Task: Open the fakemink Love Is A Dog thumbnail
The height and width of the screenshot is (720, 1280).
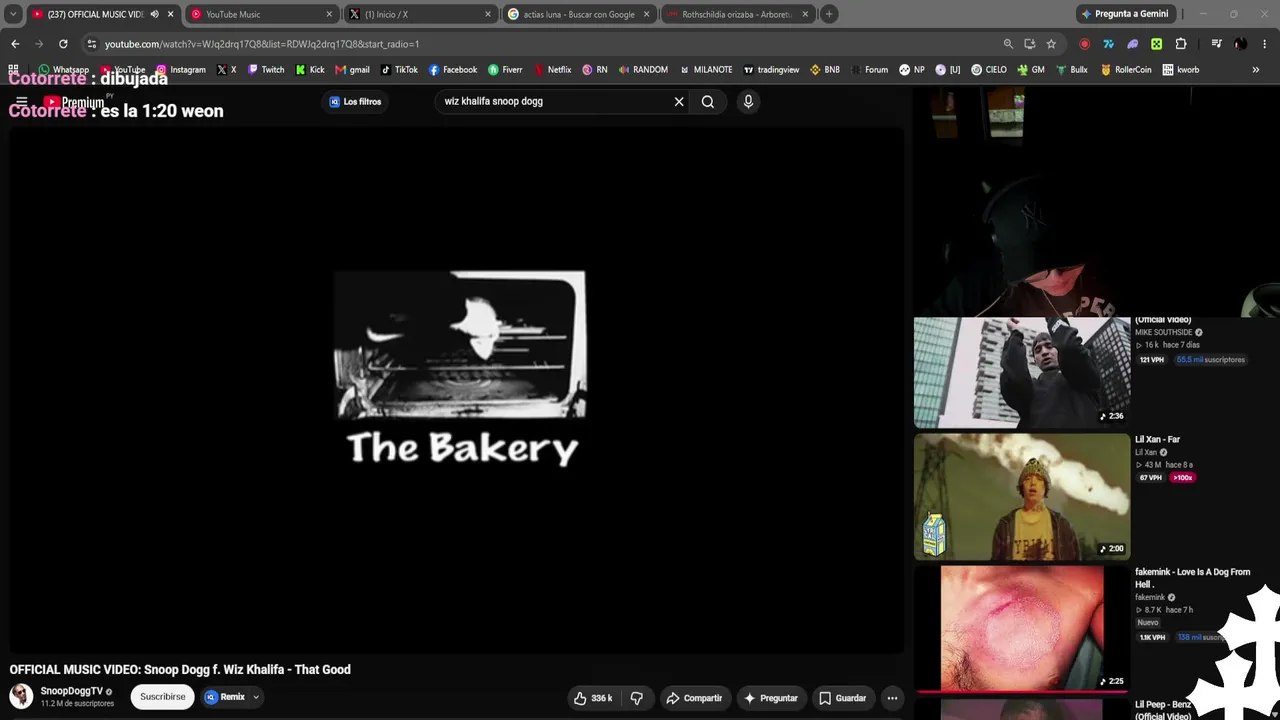Action: [1022, 628]
